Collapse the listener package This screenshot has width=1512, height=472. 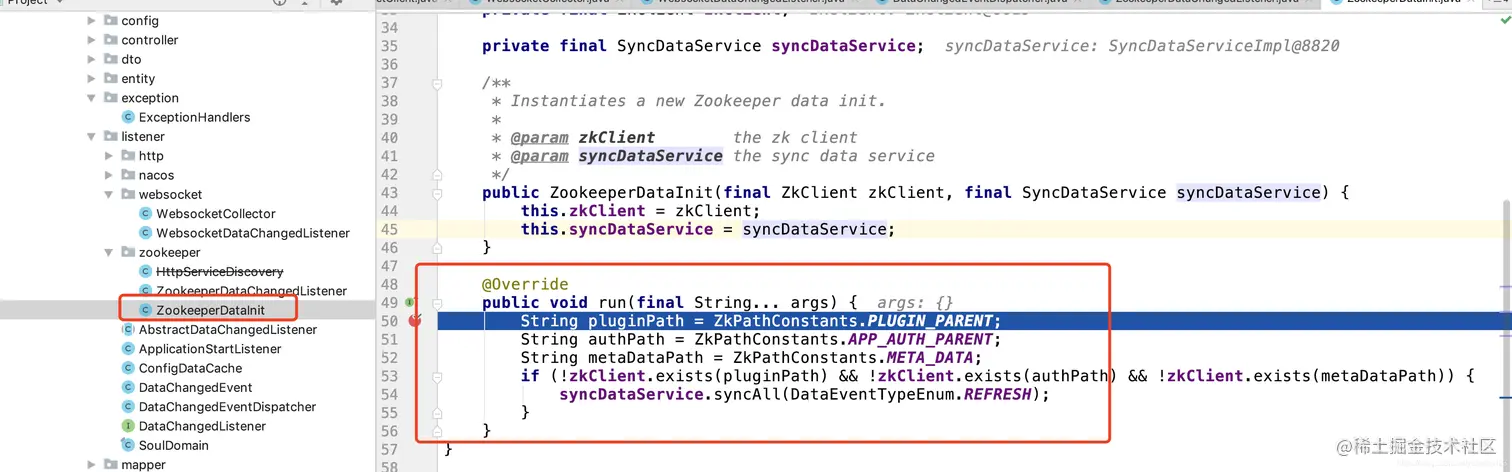[x=92, y=136]
